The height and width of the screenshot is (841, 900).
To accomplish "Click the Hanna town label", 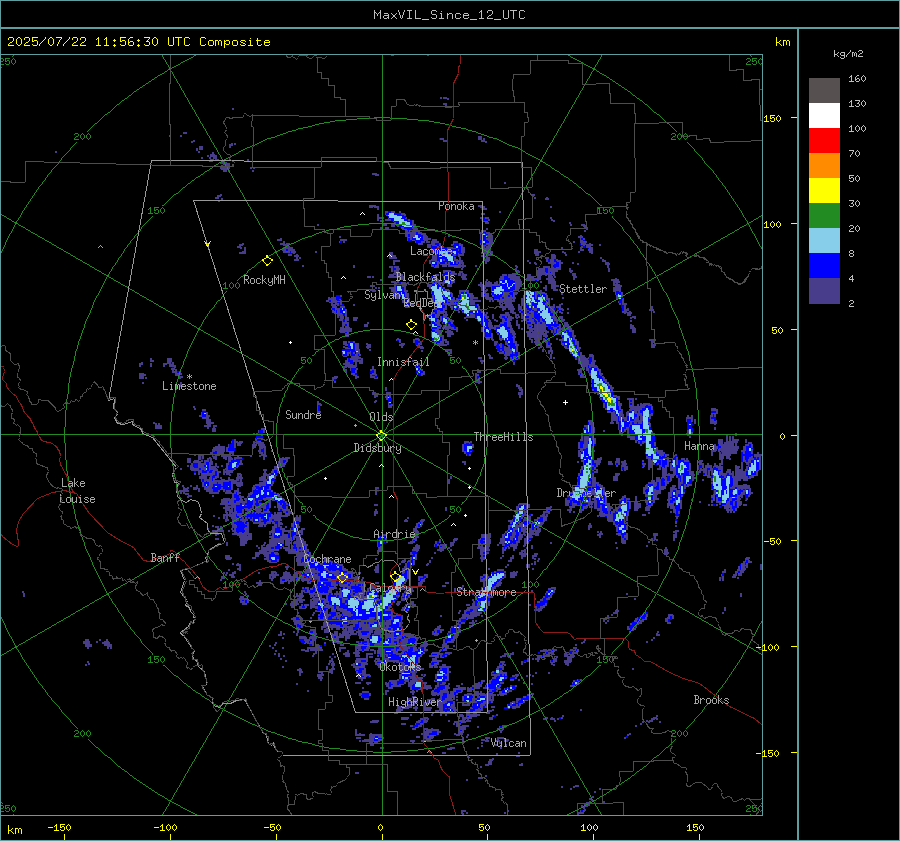I will pos(699,446).
